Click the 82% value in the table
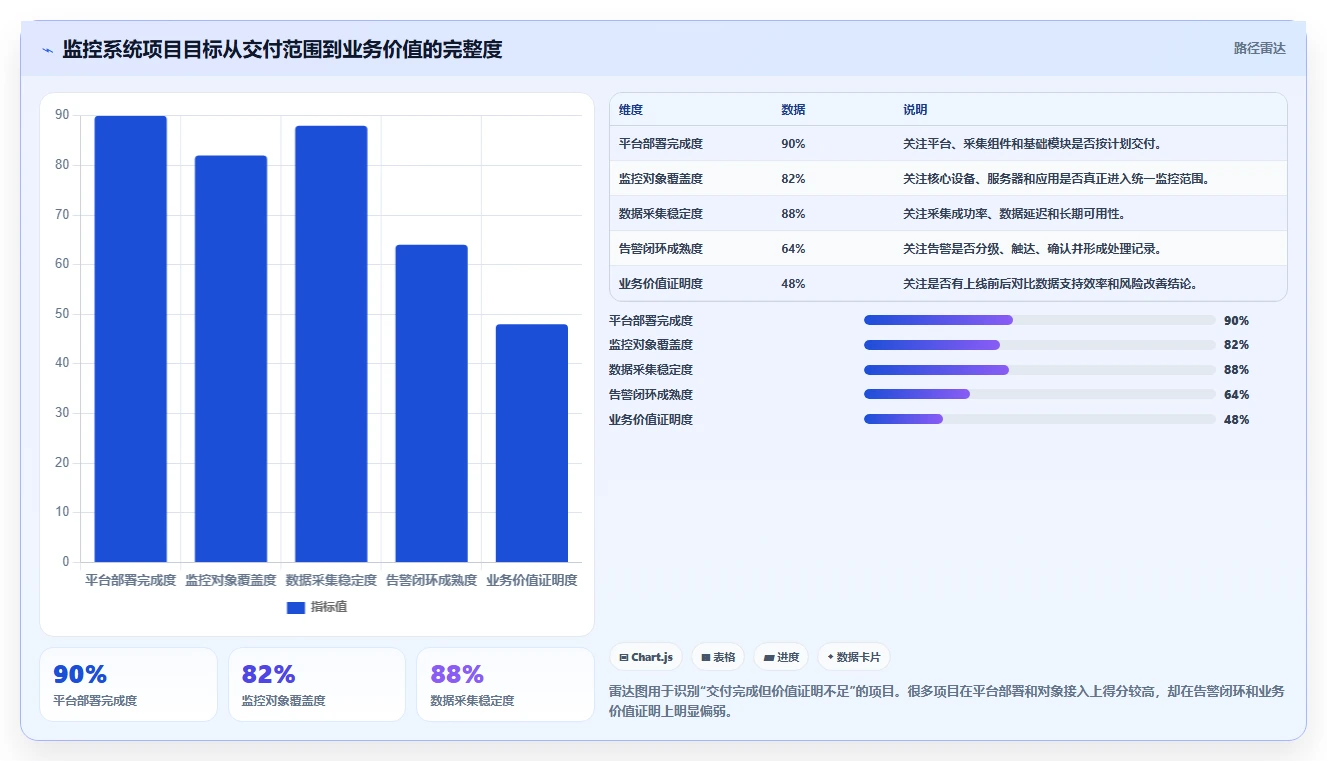The height and width of the screenshot is (761, 1327). coord(793,179)
